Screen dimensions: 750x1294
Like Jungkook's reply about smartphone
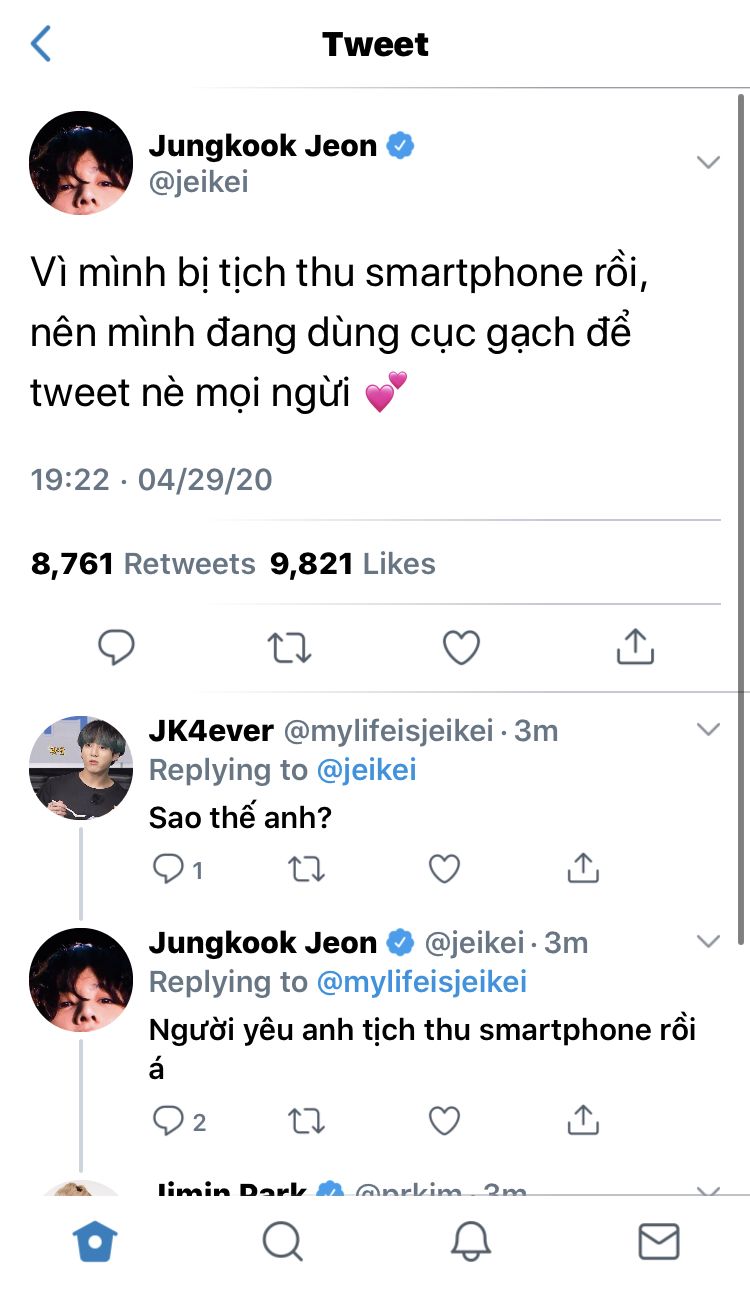coord(444,1120)
